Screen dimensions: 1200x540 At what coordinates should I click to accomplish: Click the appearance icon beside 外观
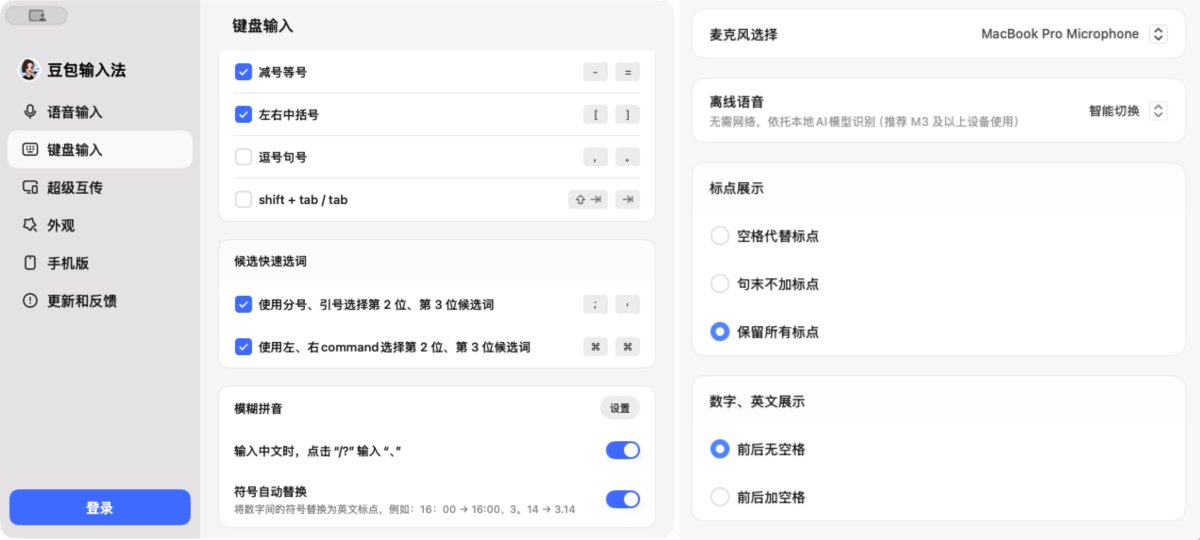[30, 225]
